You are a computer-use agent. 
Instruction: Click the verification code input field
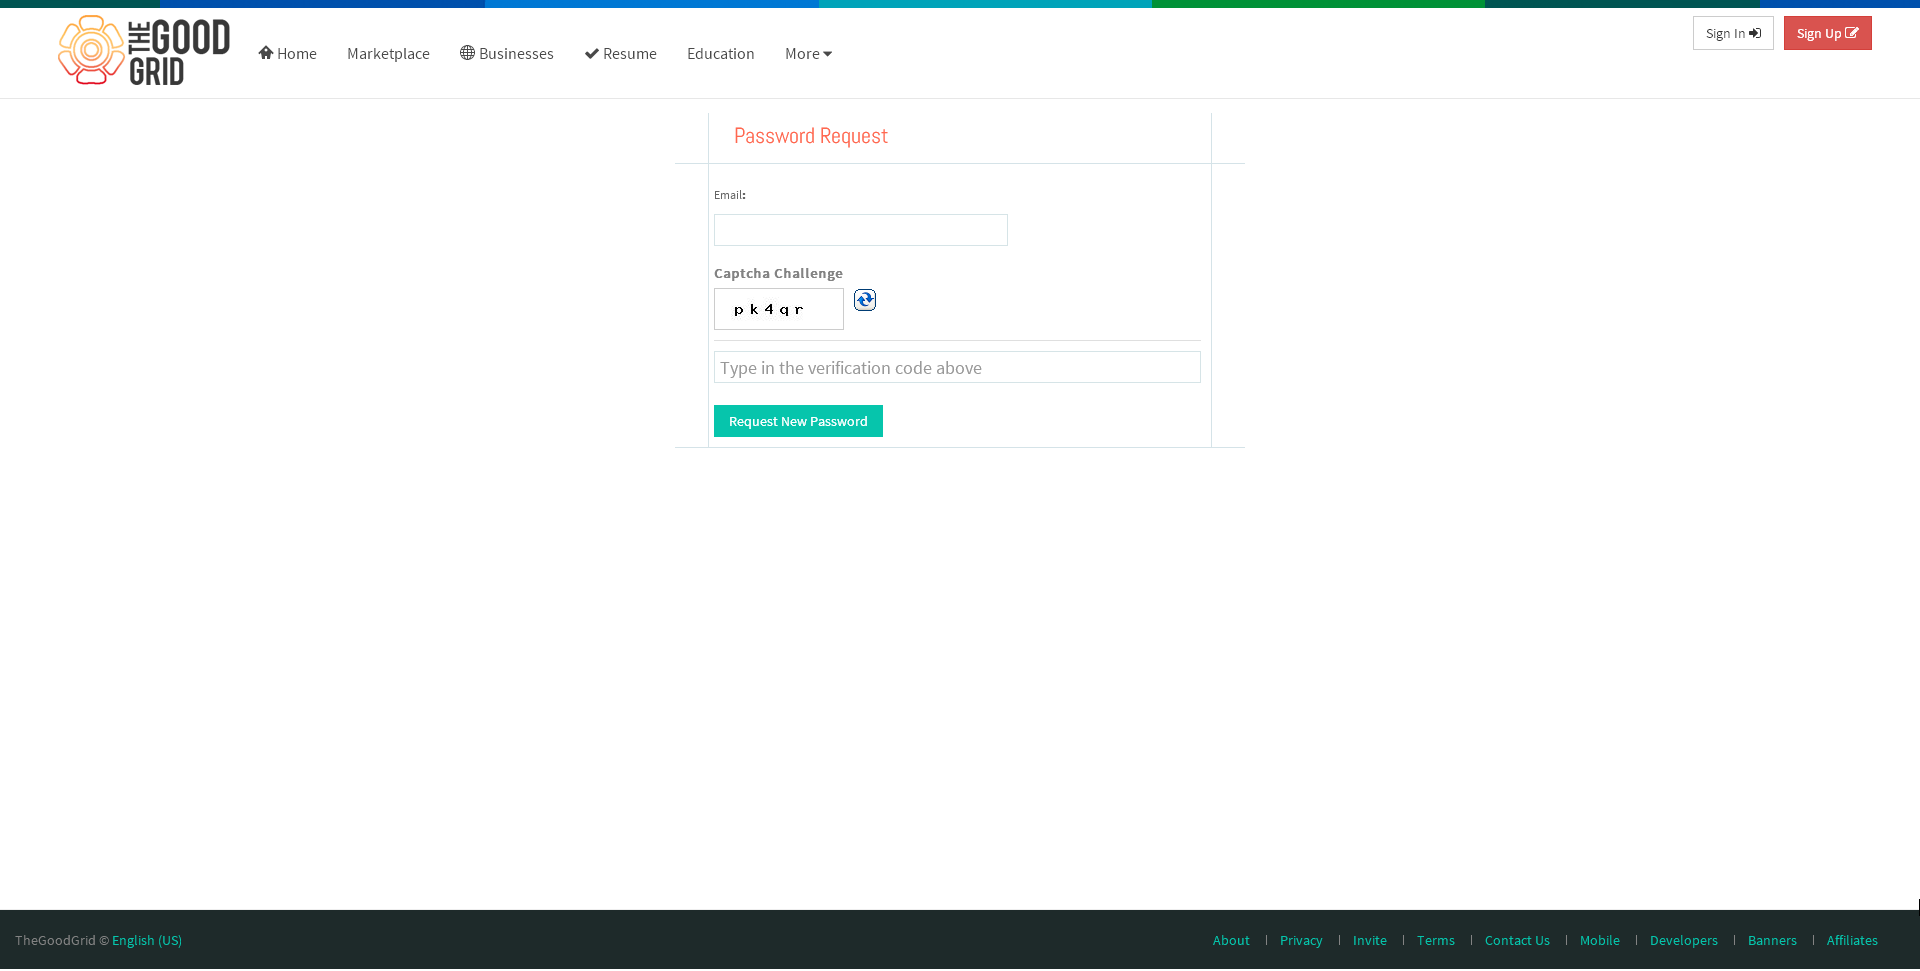tap(957, 367)
